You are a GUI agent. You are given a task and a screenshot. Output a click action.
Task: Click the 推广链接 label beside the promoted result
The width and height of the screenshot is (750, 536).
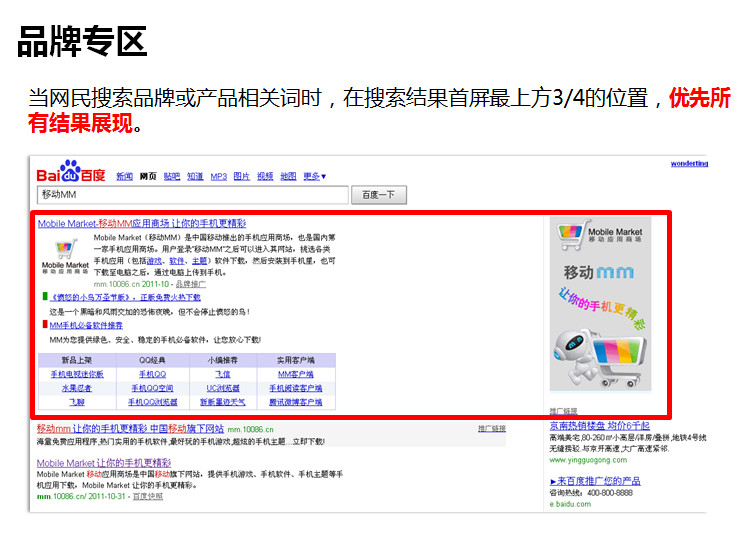(x=492, y=428)
